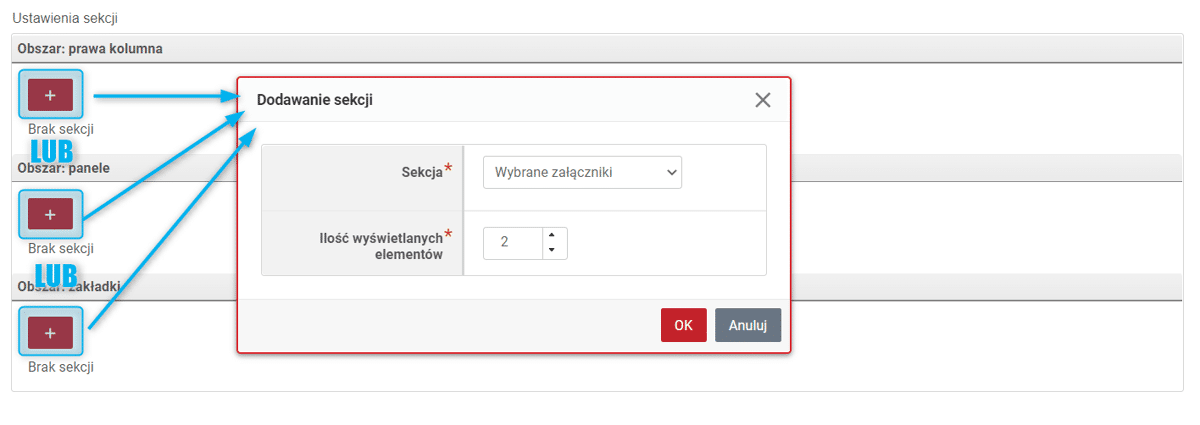The height and width of the screenshot is (425, 1200).
Task: Select the Obszar: zakładki header
Action: [69, 286]
